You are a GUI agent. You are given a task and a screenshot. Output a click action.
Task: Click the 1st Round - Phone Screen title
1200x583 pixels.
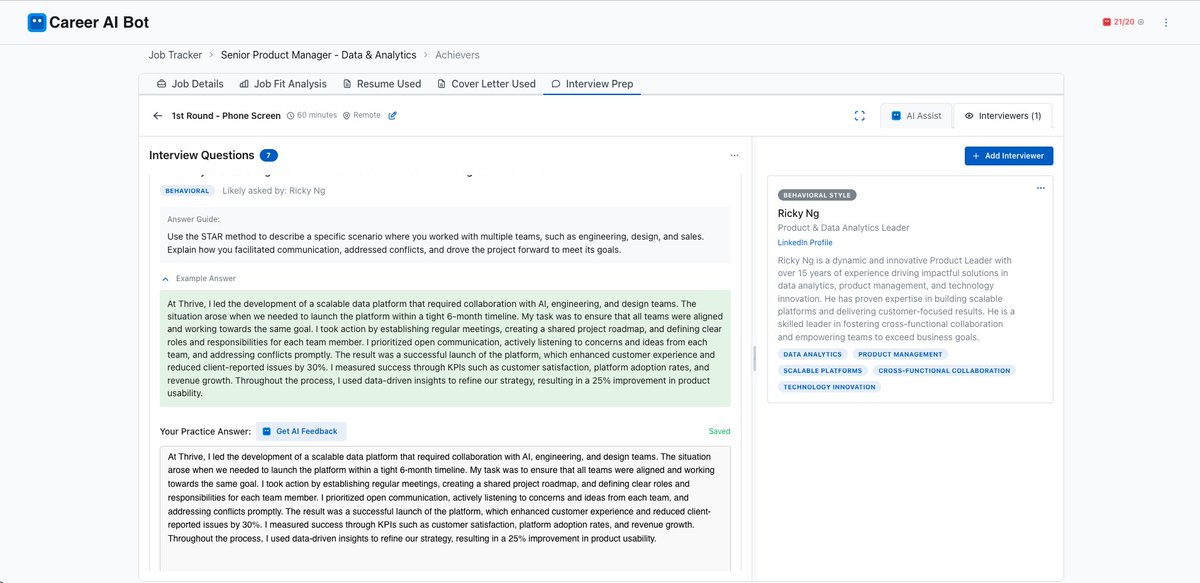pyautogui.click(x=226, y=116)
